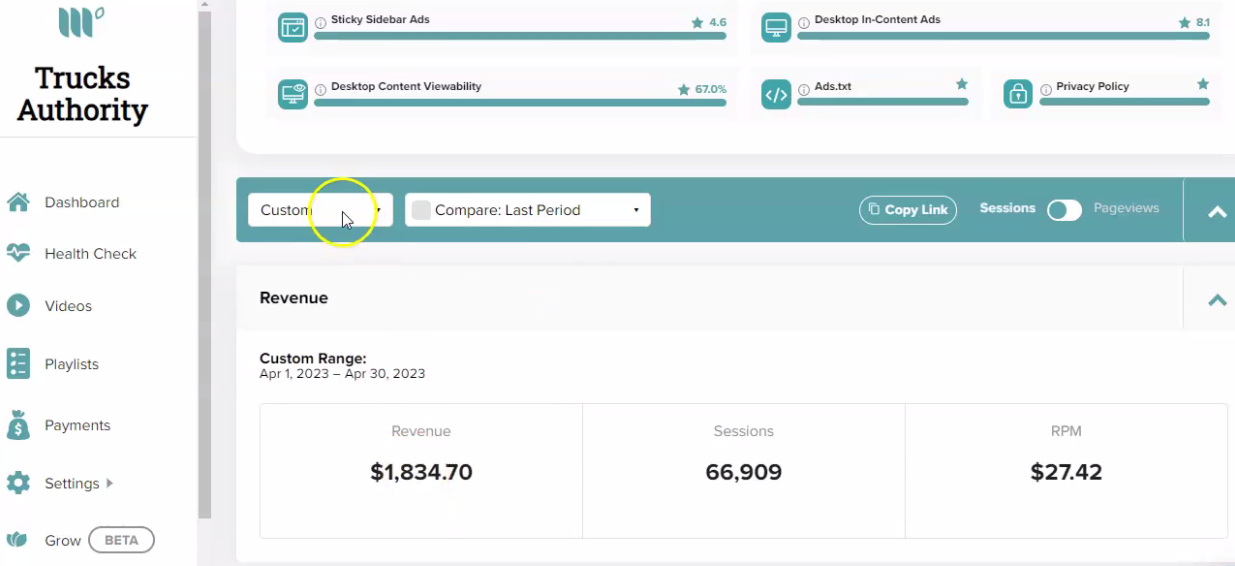Open the Playlists list icon
The width and height of the screenshot is (1235, 566).
point(18,364)
